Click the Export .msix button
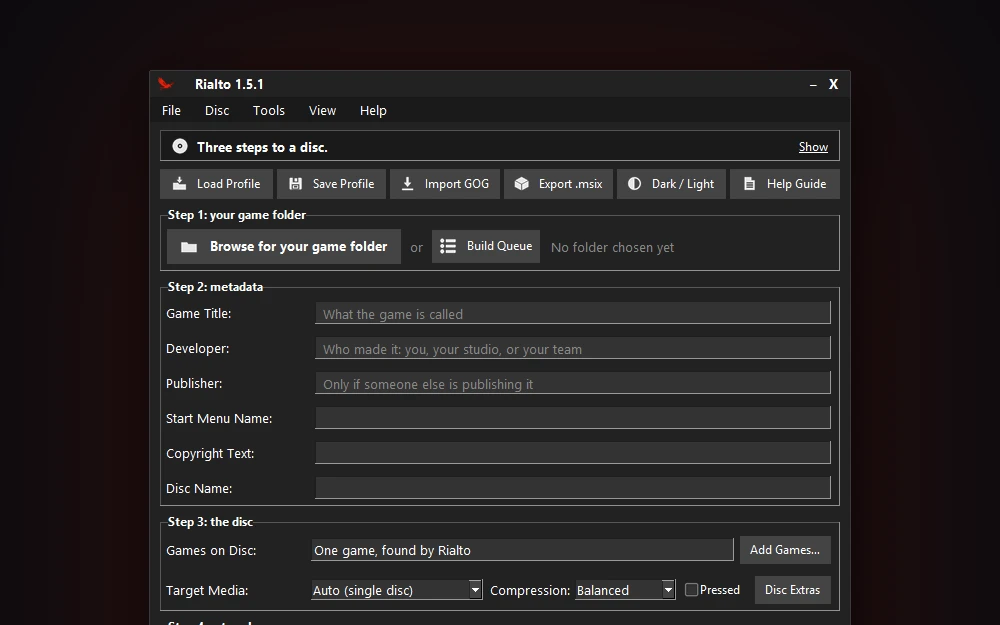The image size is (1000, 625). coord(558,184)
